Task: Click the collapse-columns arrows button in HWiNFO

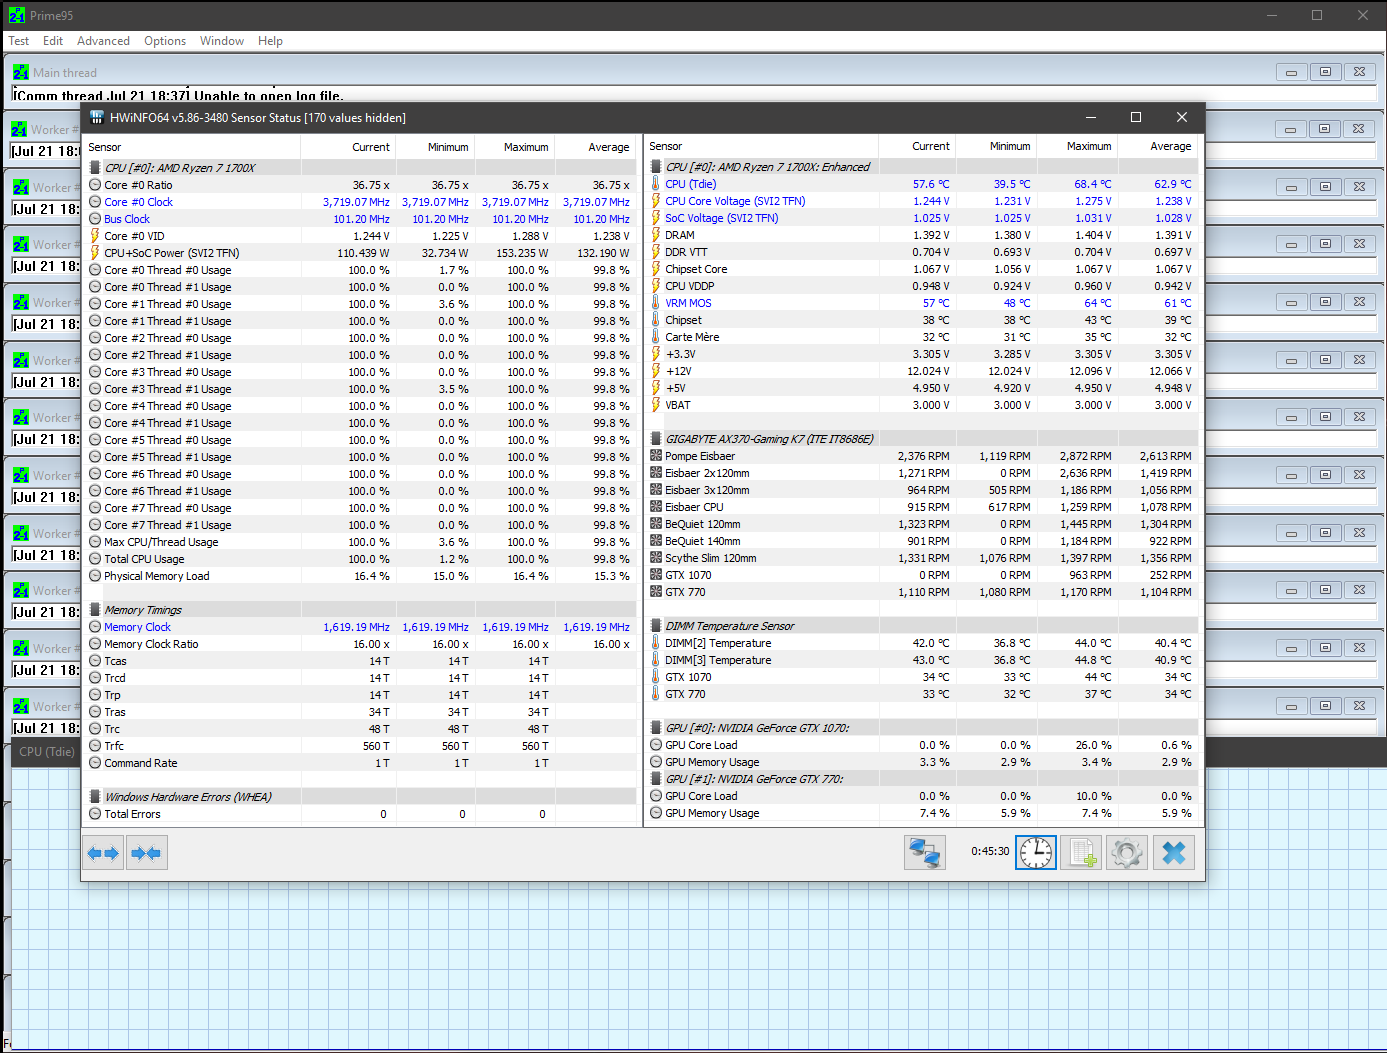Action: tap(146, 853)
